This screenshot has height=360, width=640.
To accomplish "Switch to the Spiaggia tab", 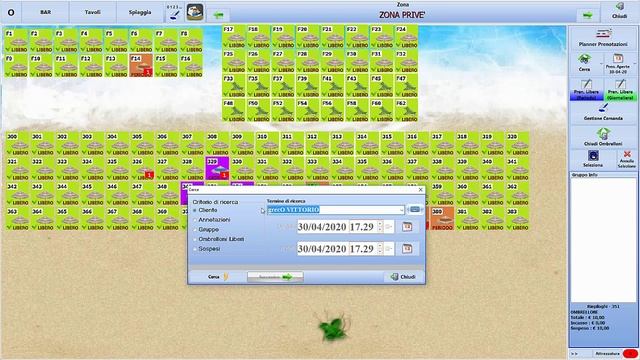I will coord(140,12).
